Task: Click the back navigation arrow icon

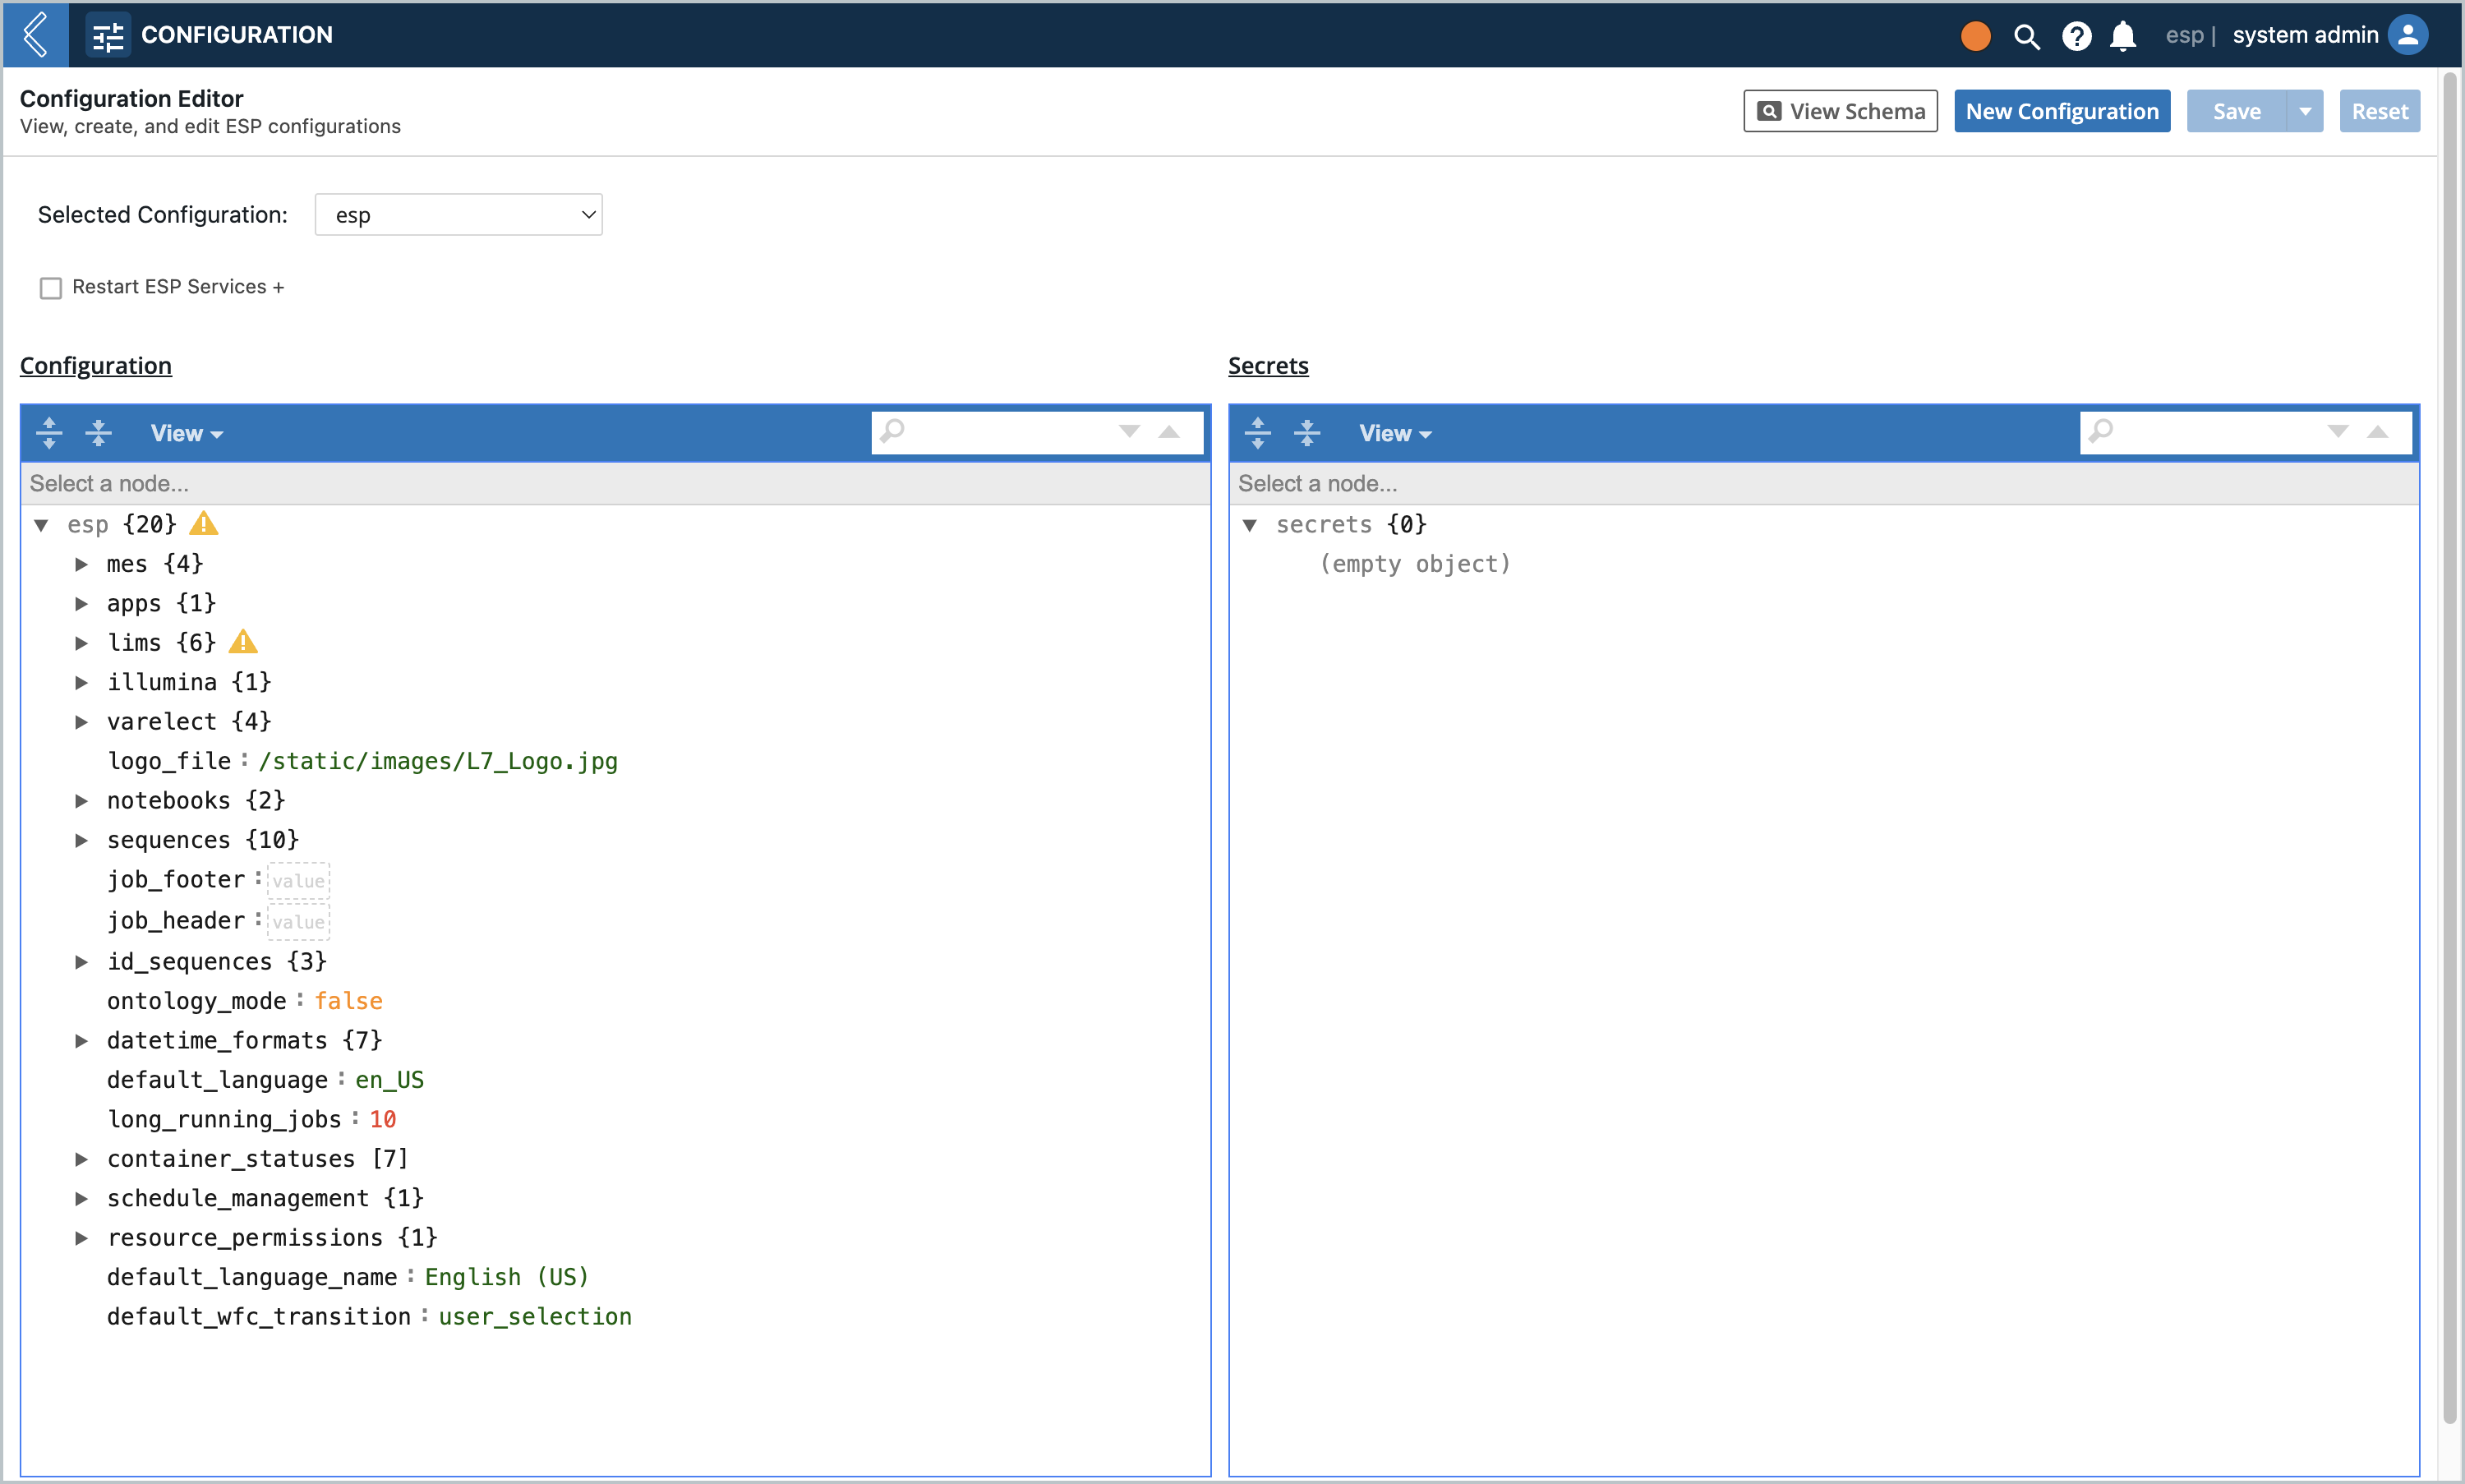Action: click(x=39, y=34)
